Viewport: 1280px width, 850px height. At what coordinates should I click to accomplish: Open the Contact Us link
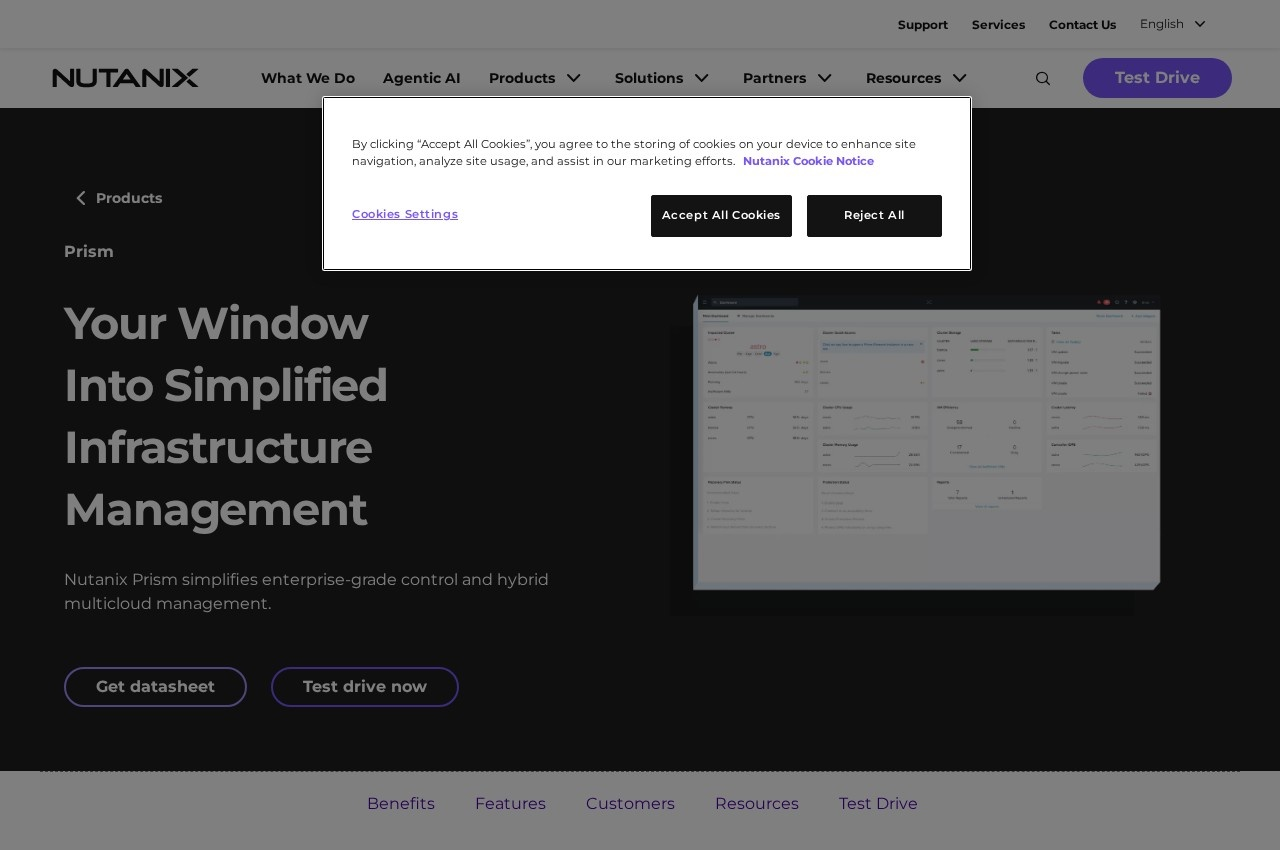point(1082,25)
